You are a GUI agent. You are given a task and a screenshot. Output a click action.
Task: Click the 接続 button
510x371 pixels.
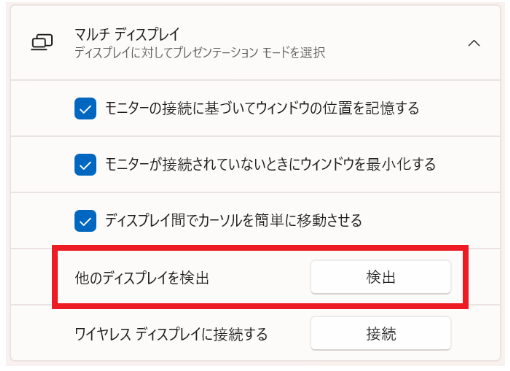pyautogui.click(x=381, y=333)
